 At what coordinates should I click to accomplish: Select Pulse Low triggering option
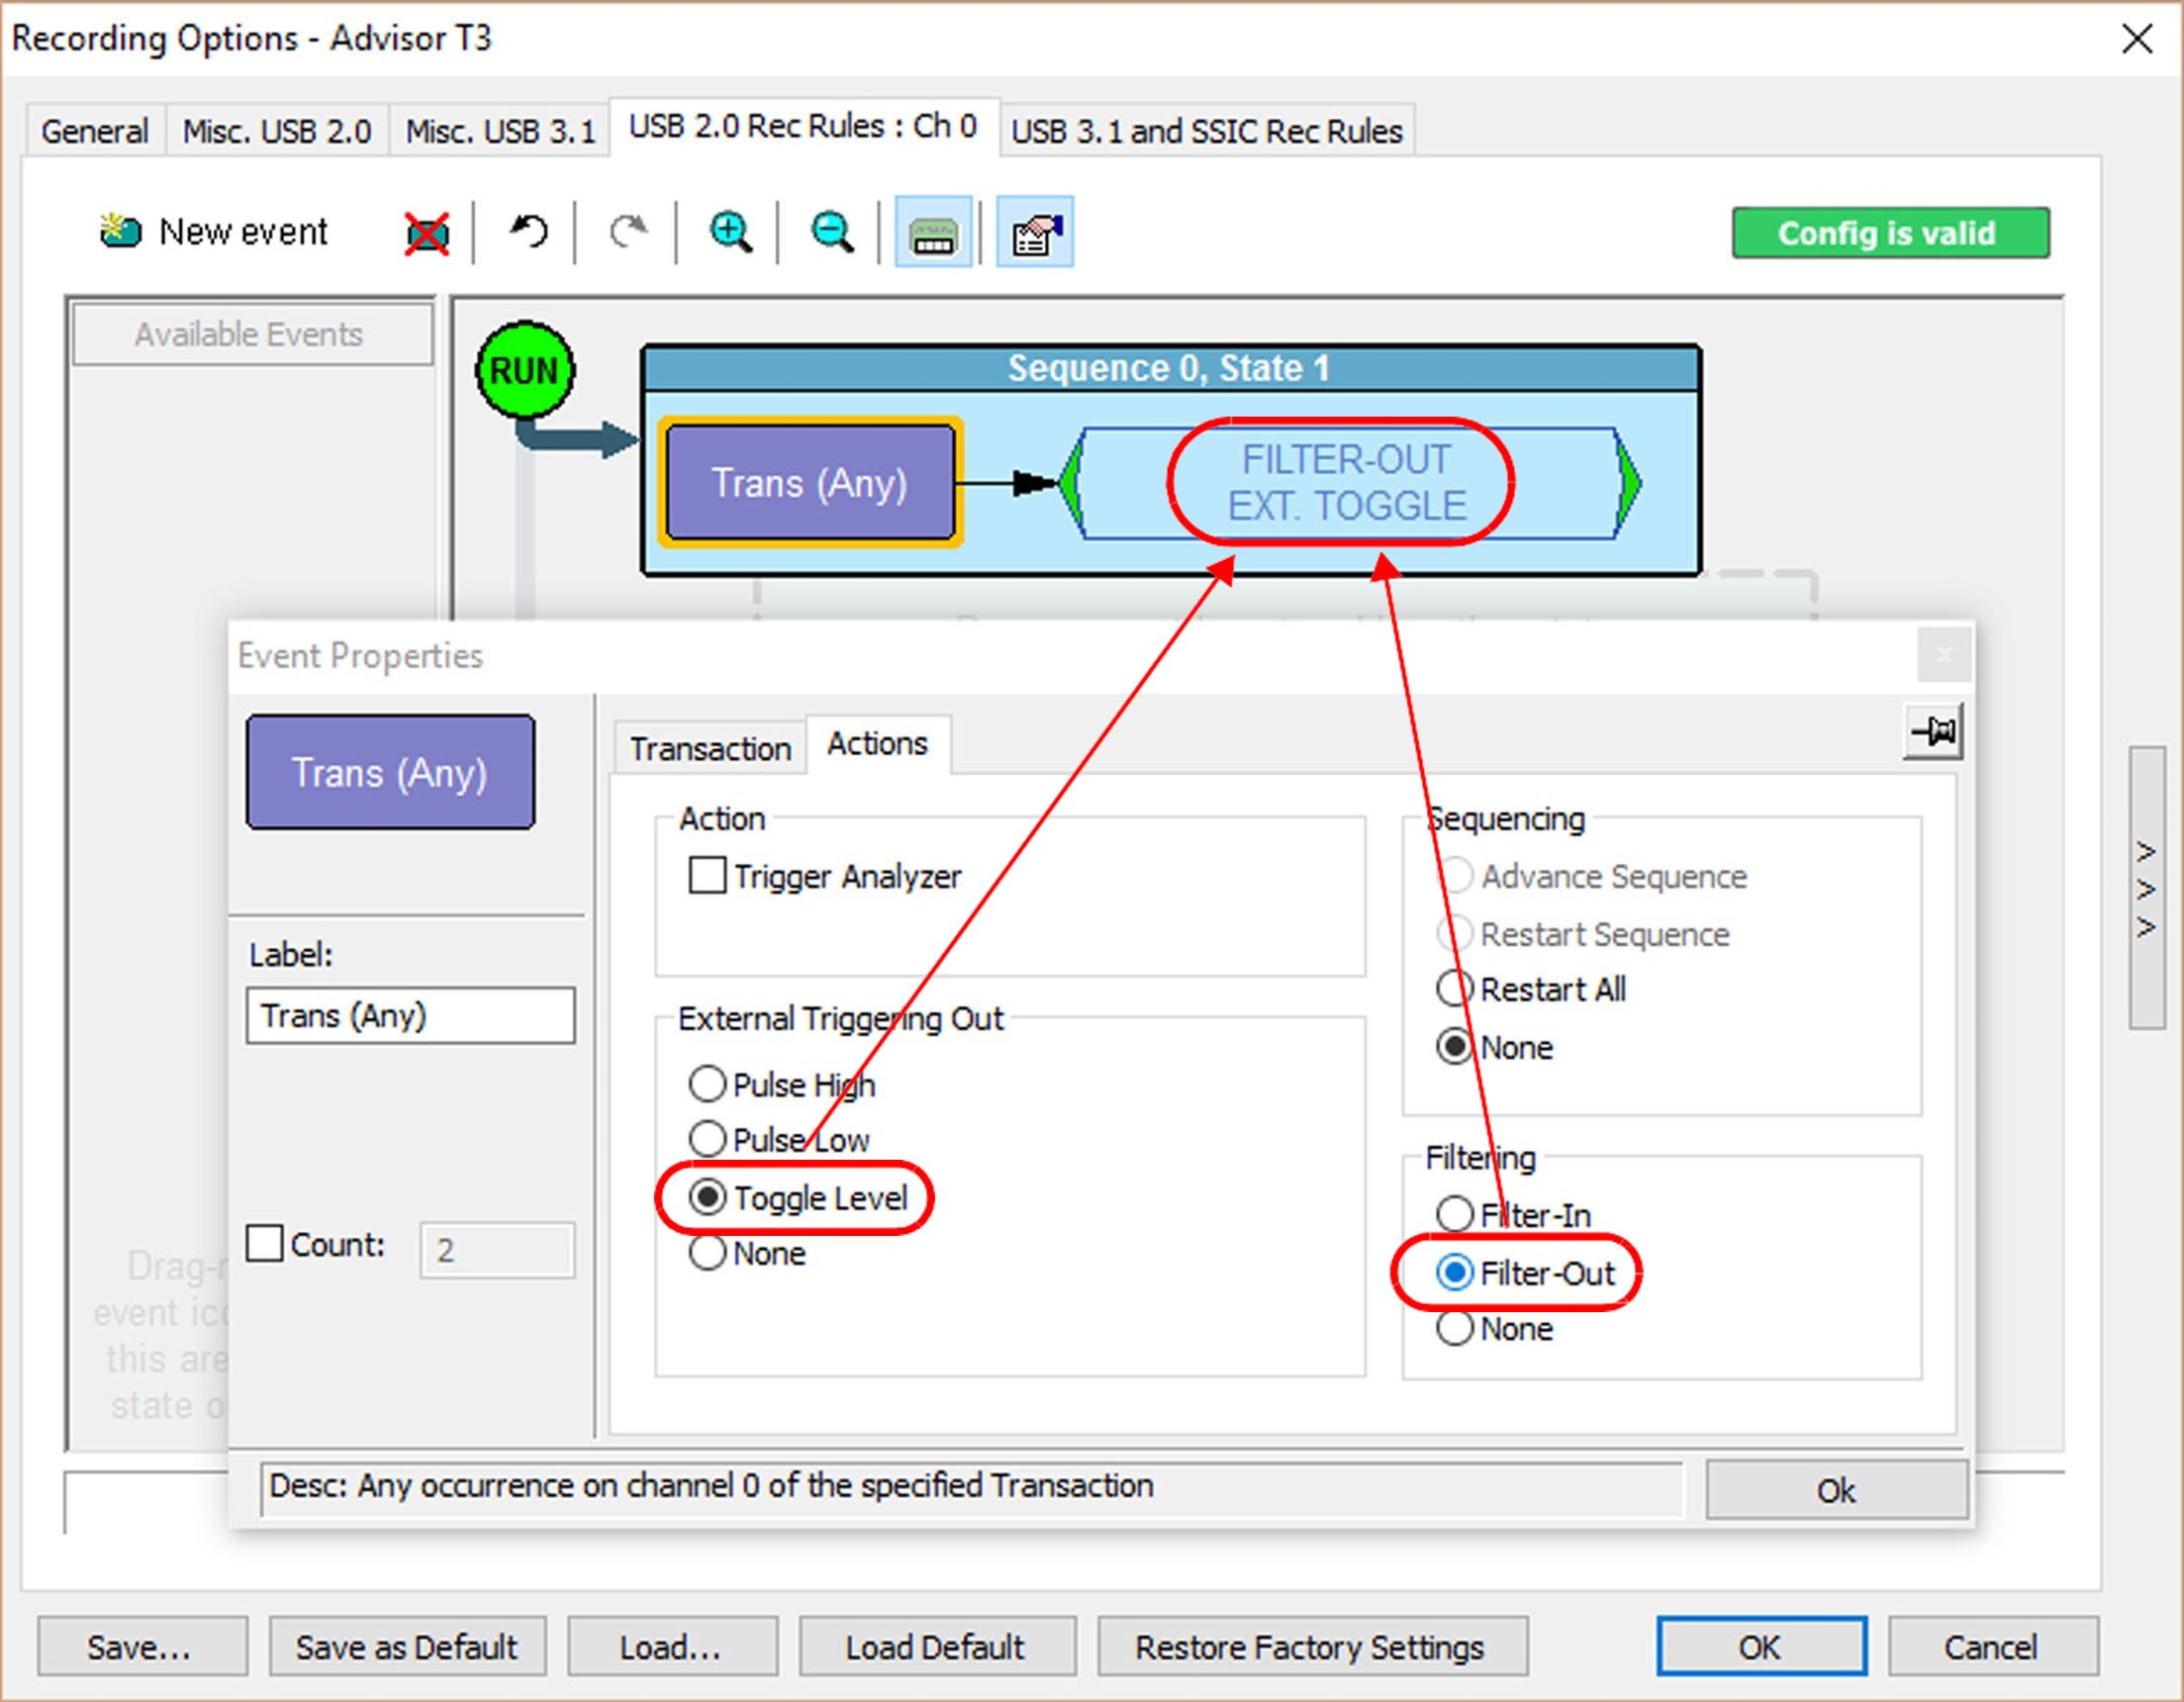[x=707, y=1140]
